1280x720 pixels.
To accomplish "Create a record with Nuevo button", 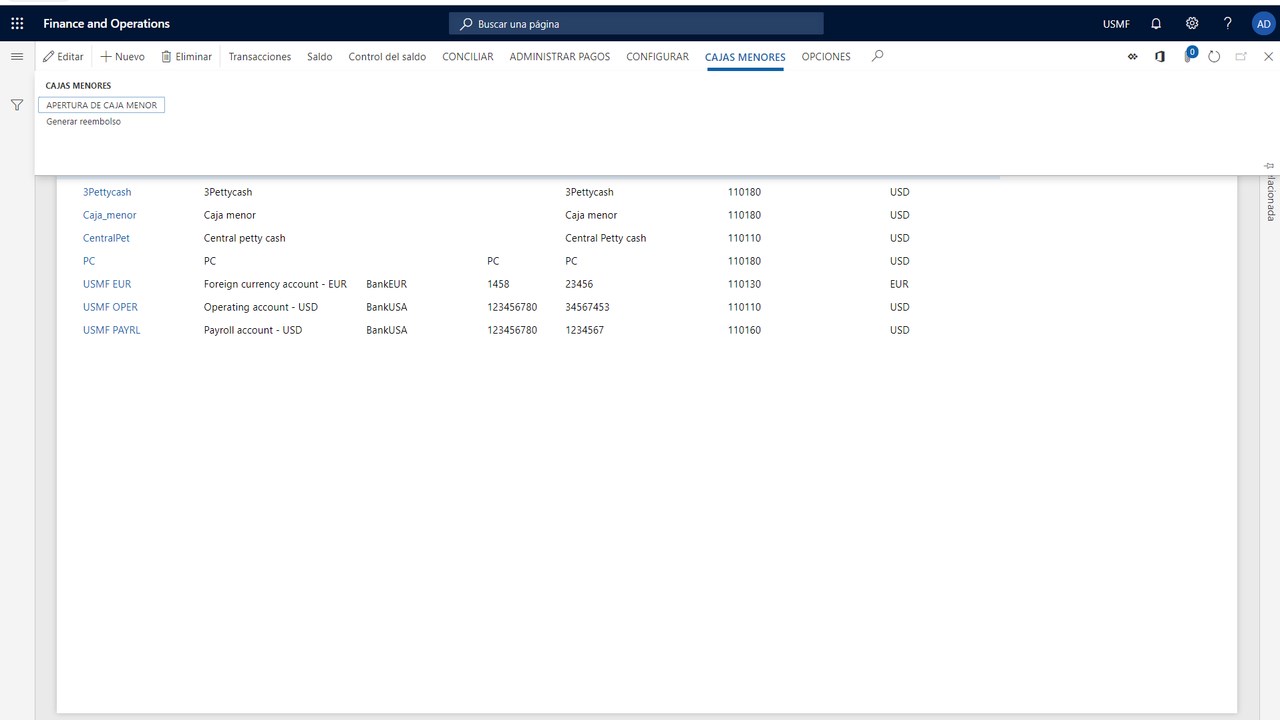I will point(123,57).
